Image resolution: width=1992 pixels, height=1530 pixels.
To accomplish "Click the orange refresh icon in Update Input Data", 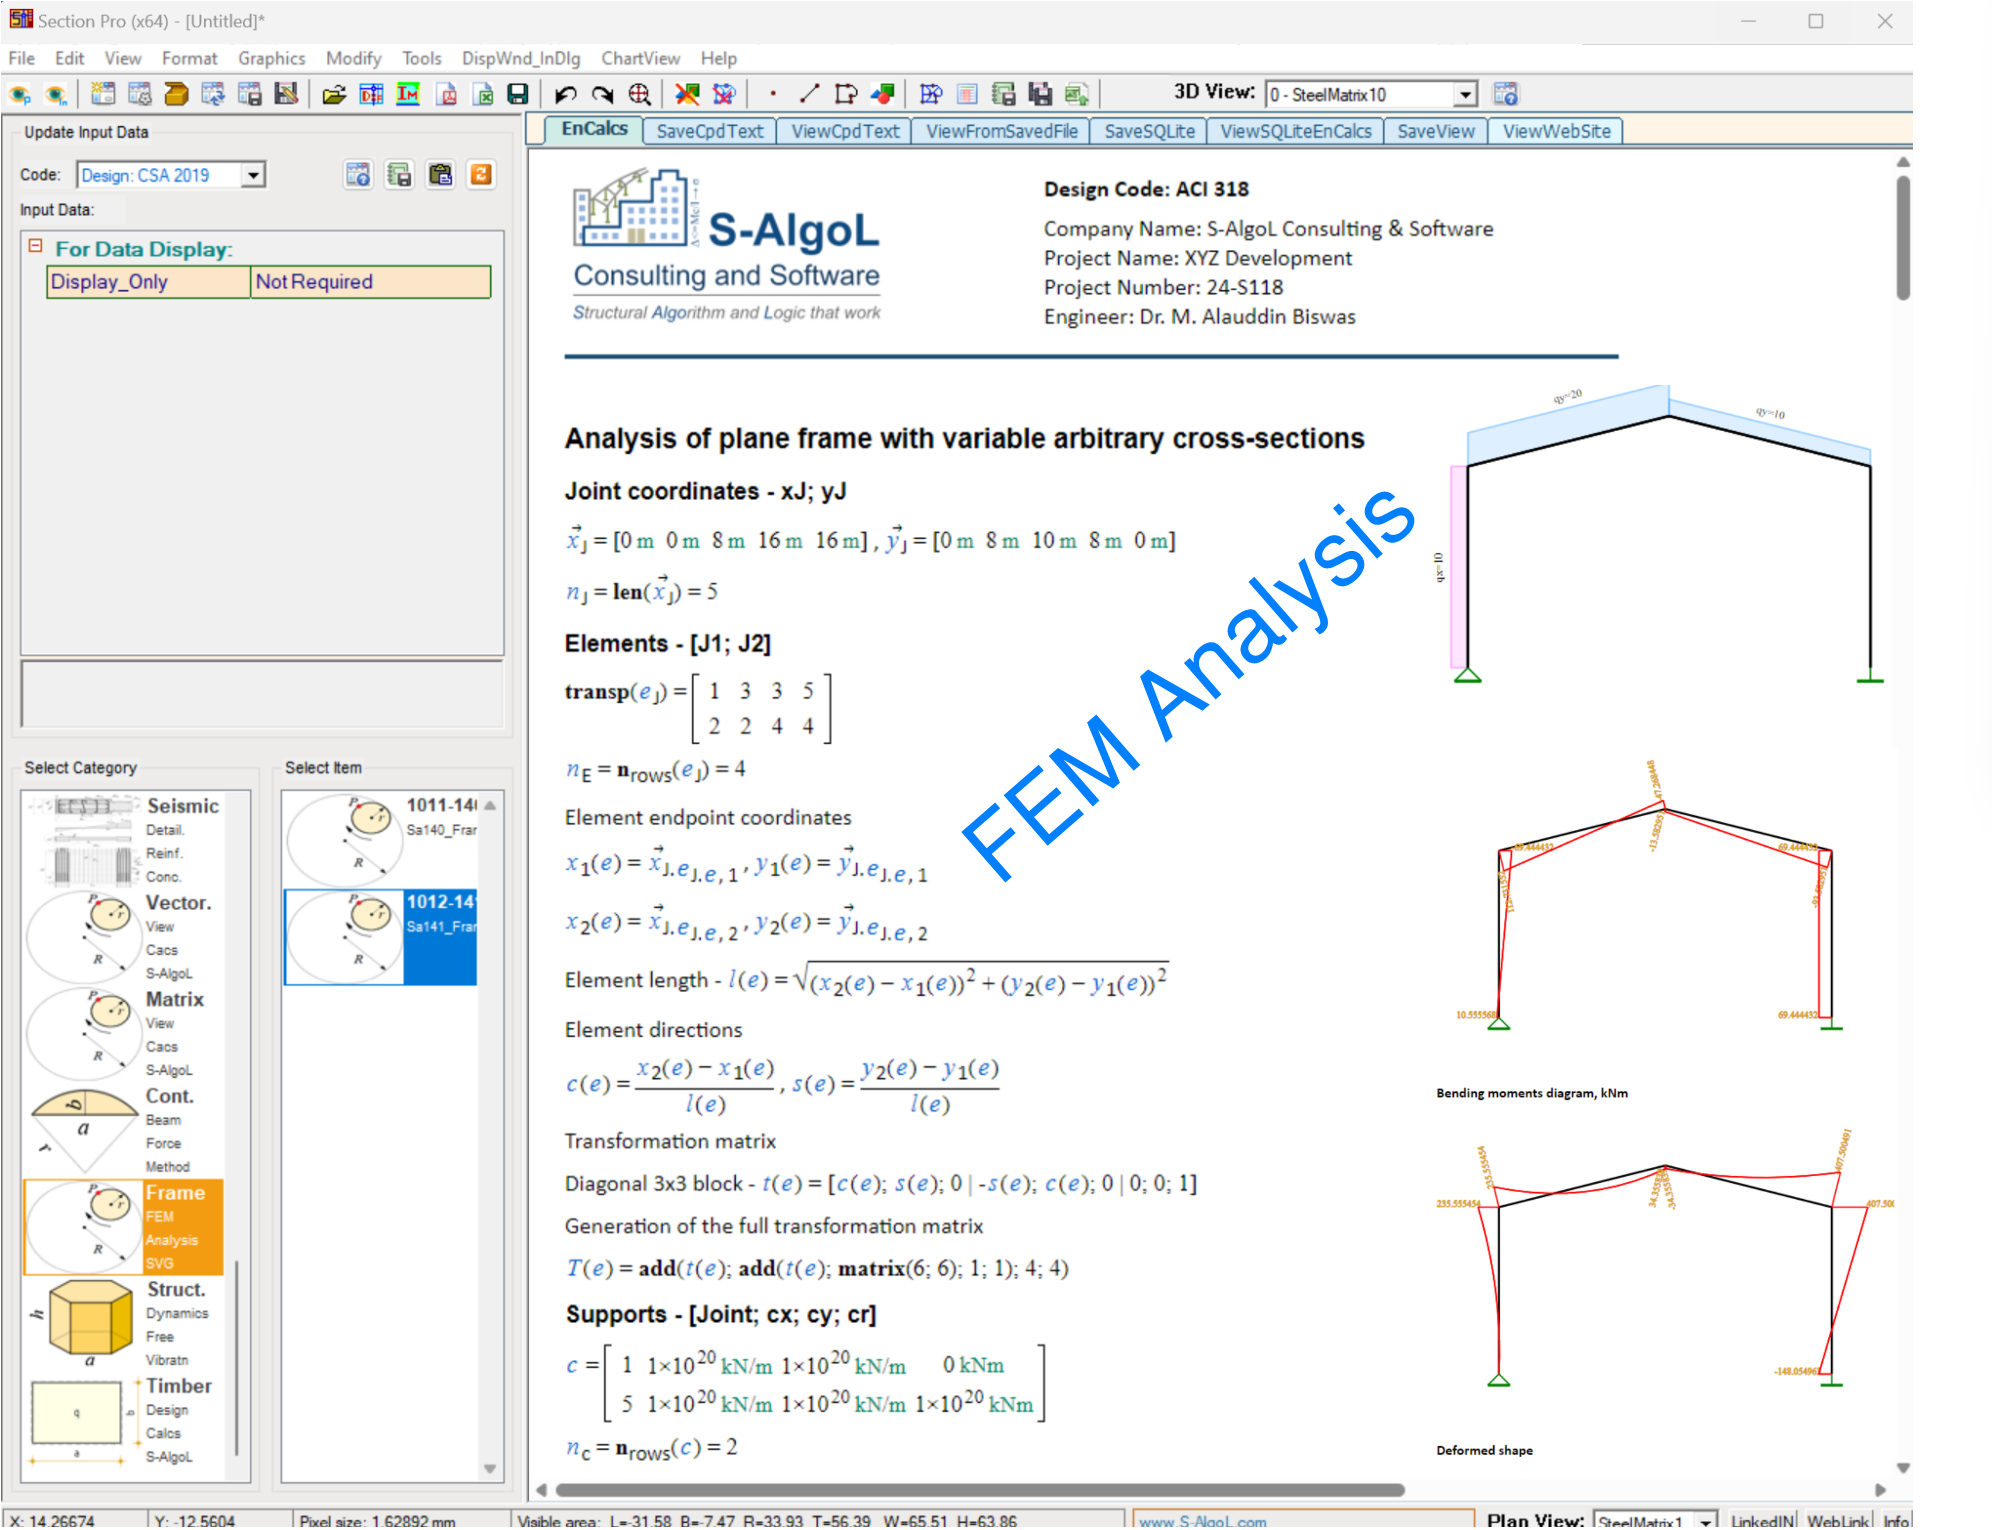I will coord(481,175).
